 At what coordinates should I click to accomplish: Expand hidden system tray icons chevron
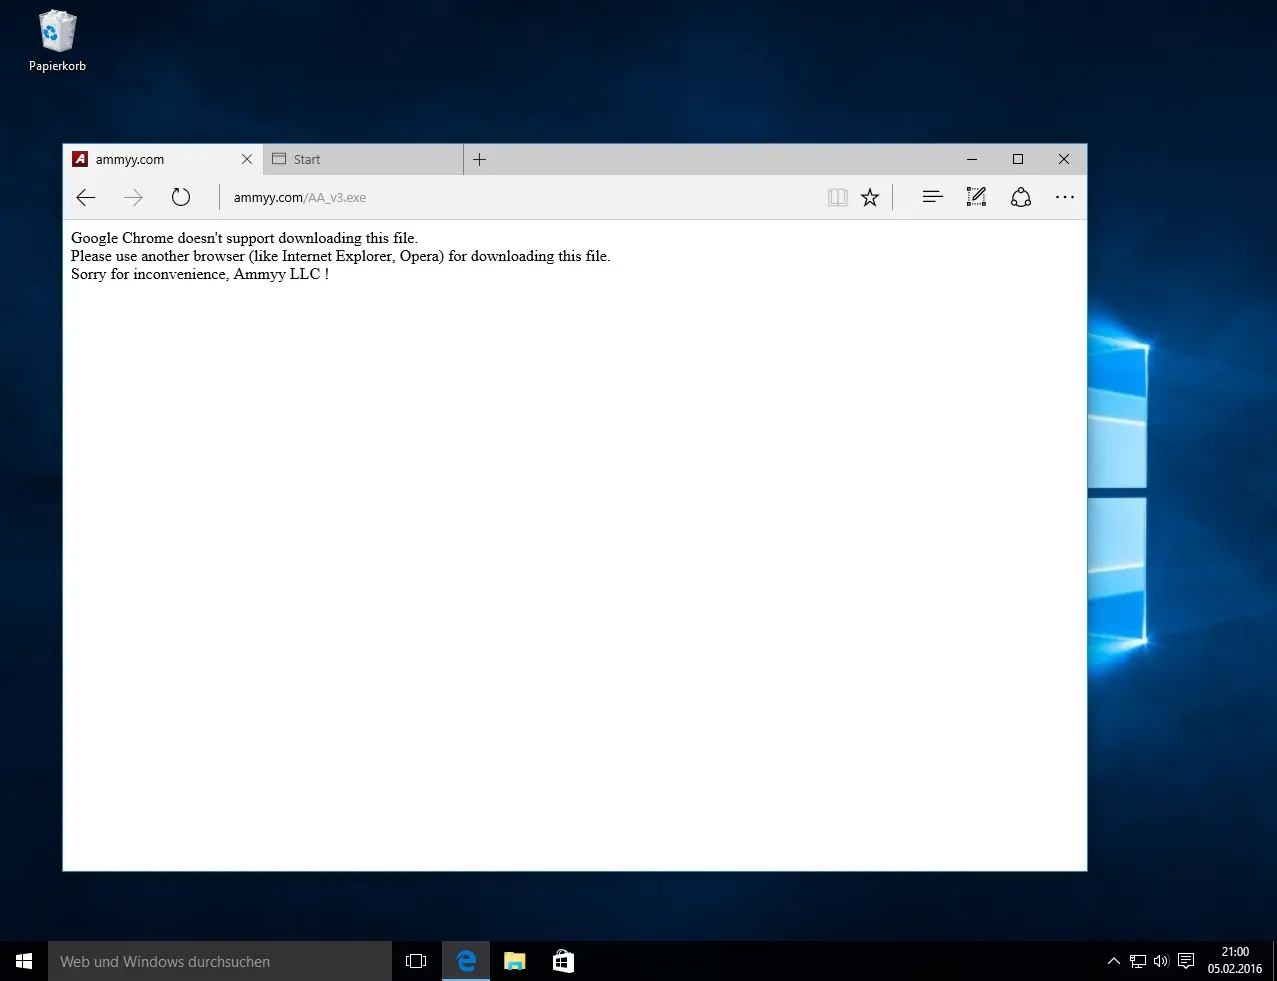(1113, 961)
